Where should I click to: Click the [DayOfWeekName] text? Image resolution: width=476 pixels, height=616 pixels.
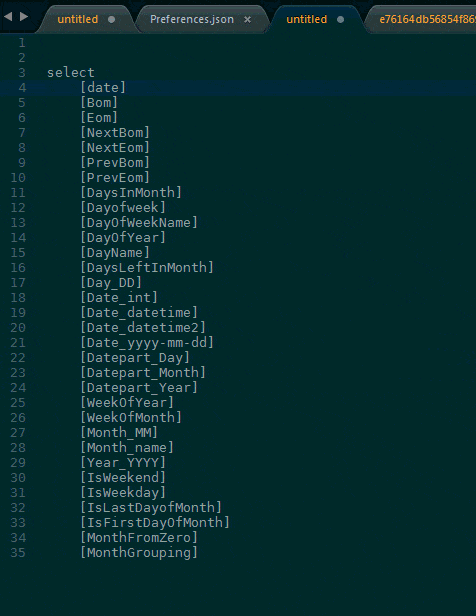click(x=139, y=223)
